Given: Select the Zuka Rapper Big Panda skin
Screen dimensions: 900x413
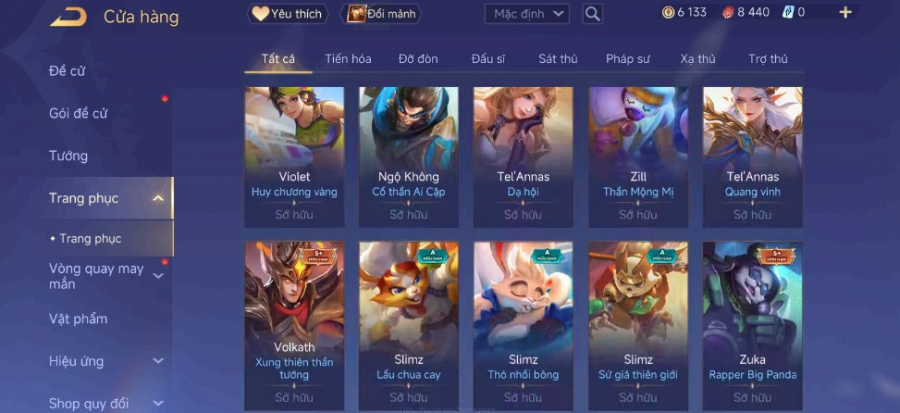Looking at the screenshot, I should click(x=752, y=325).
